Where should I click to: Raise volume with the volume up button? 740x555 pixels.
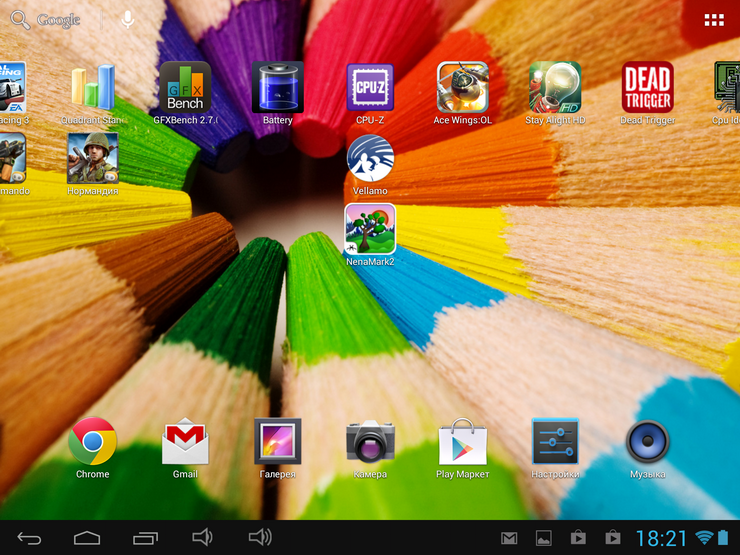click(x=260, y=538)
